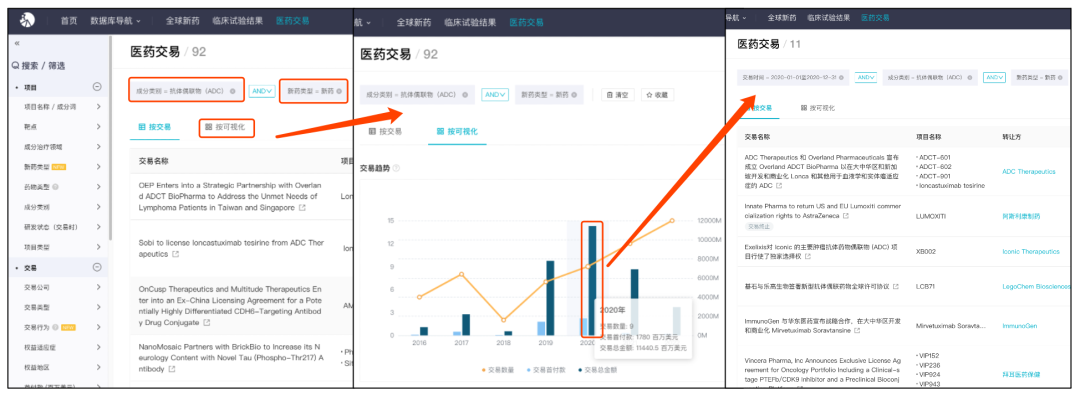Open external link icon after Exelixis deal
This screenshot has height=396, width=1080.
(x=809, y=256)
